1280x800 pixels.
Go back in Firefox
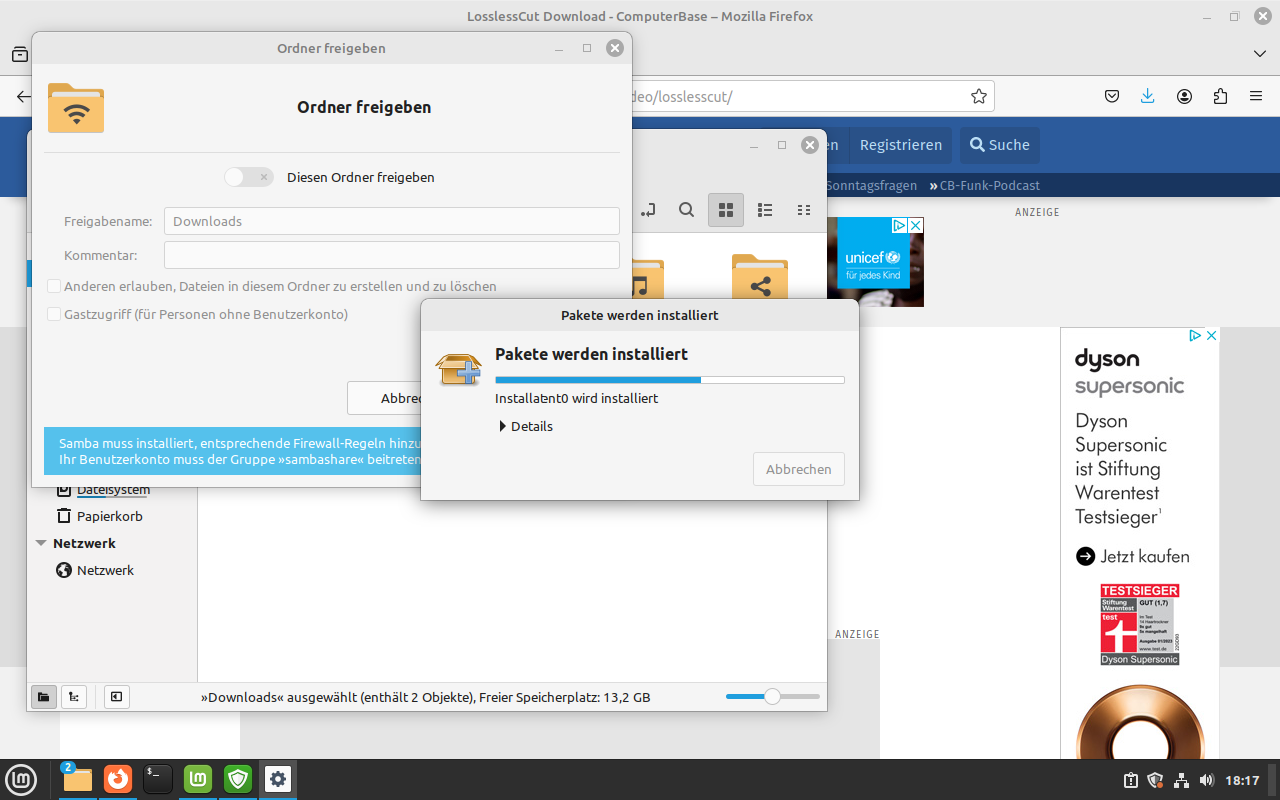[22, 96]
